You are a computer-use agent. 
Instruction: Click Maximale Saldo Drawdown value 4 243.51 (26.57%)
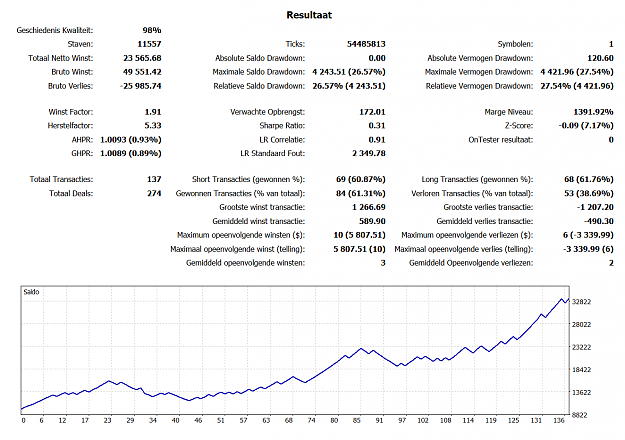coord(349,72)
